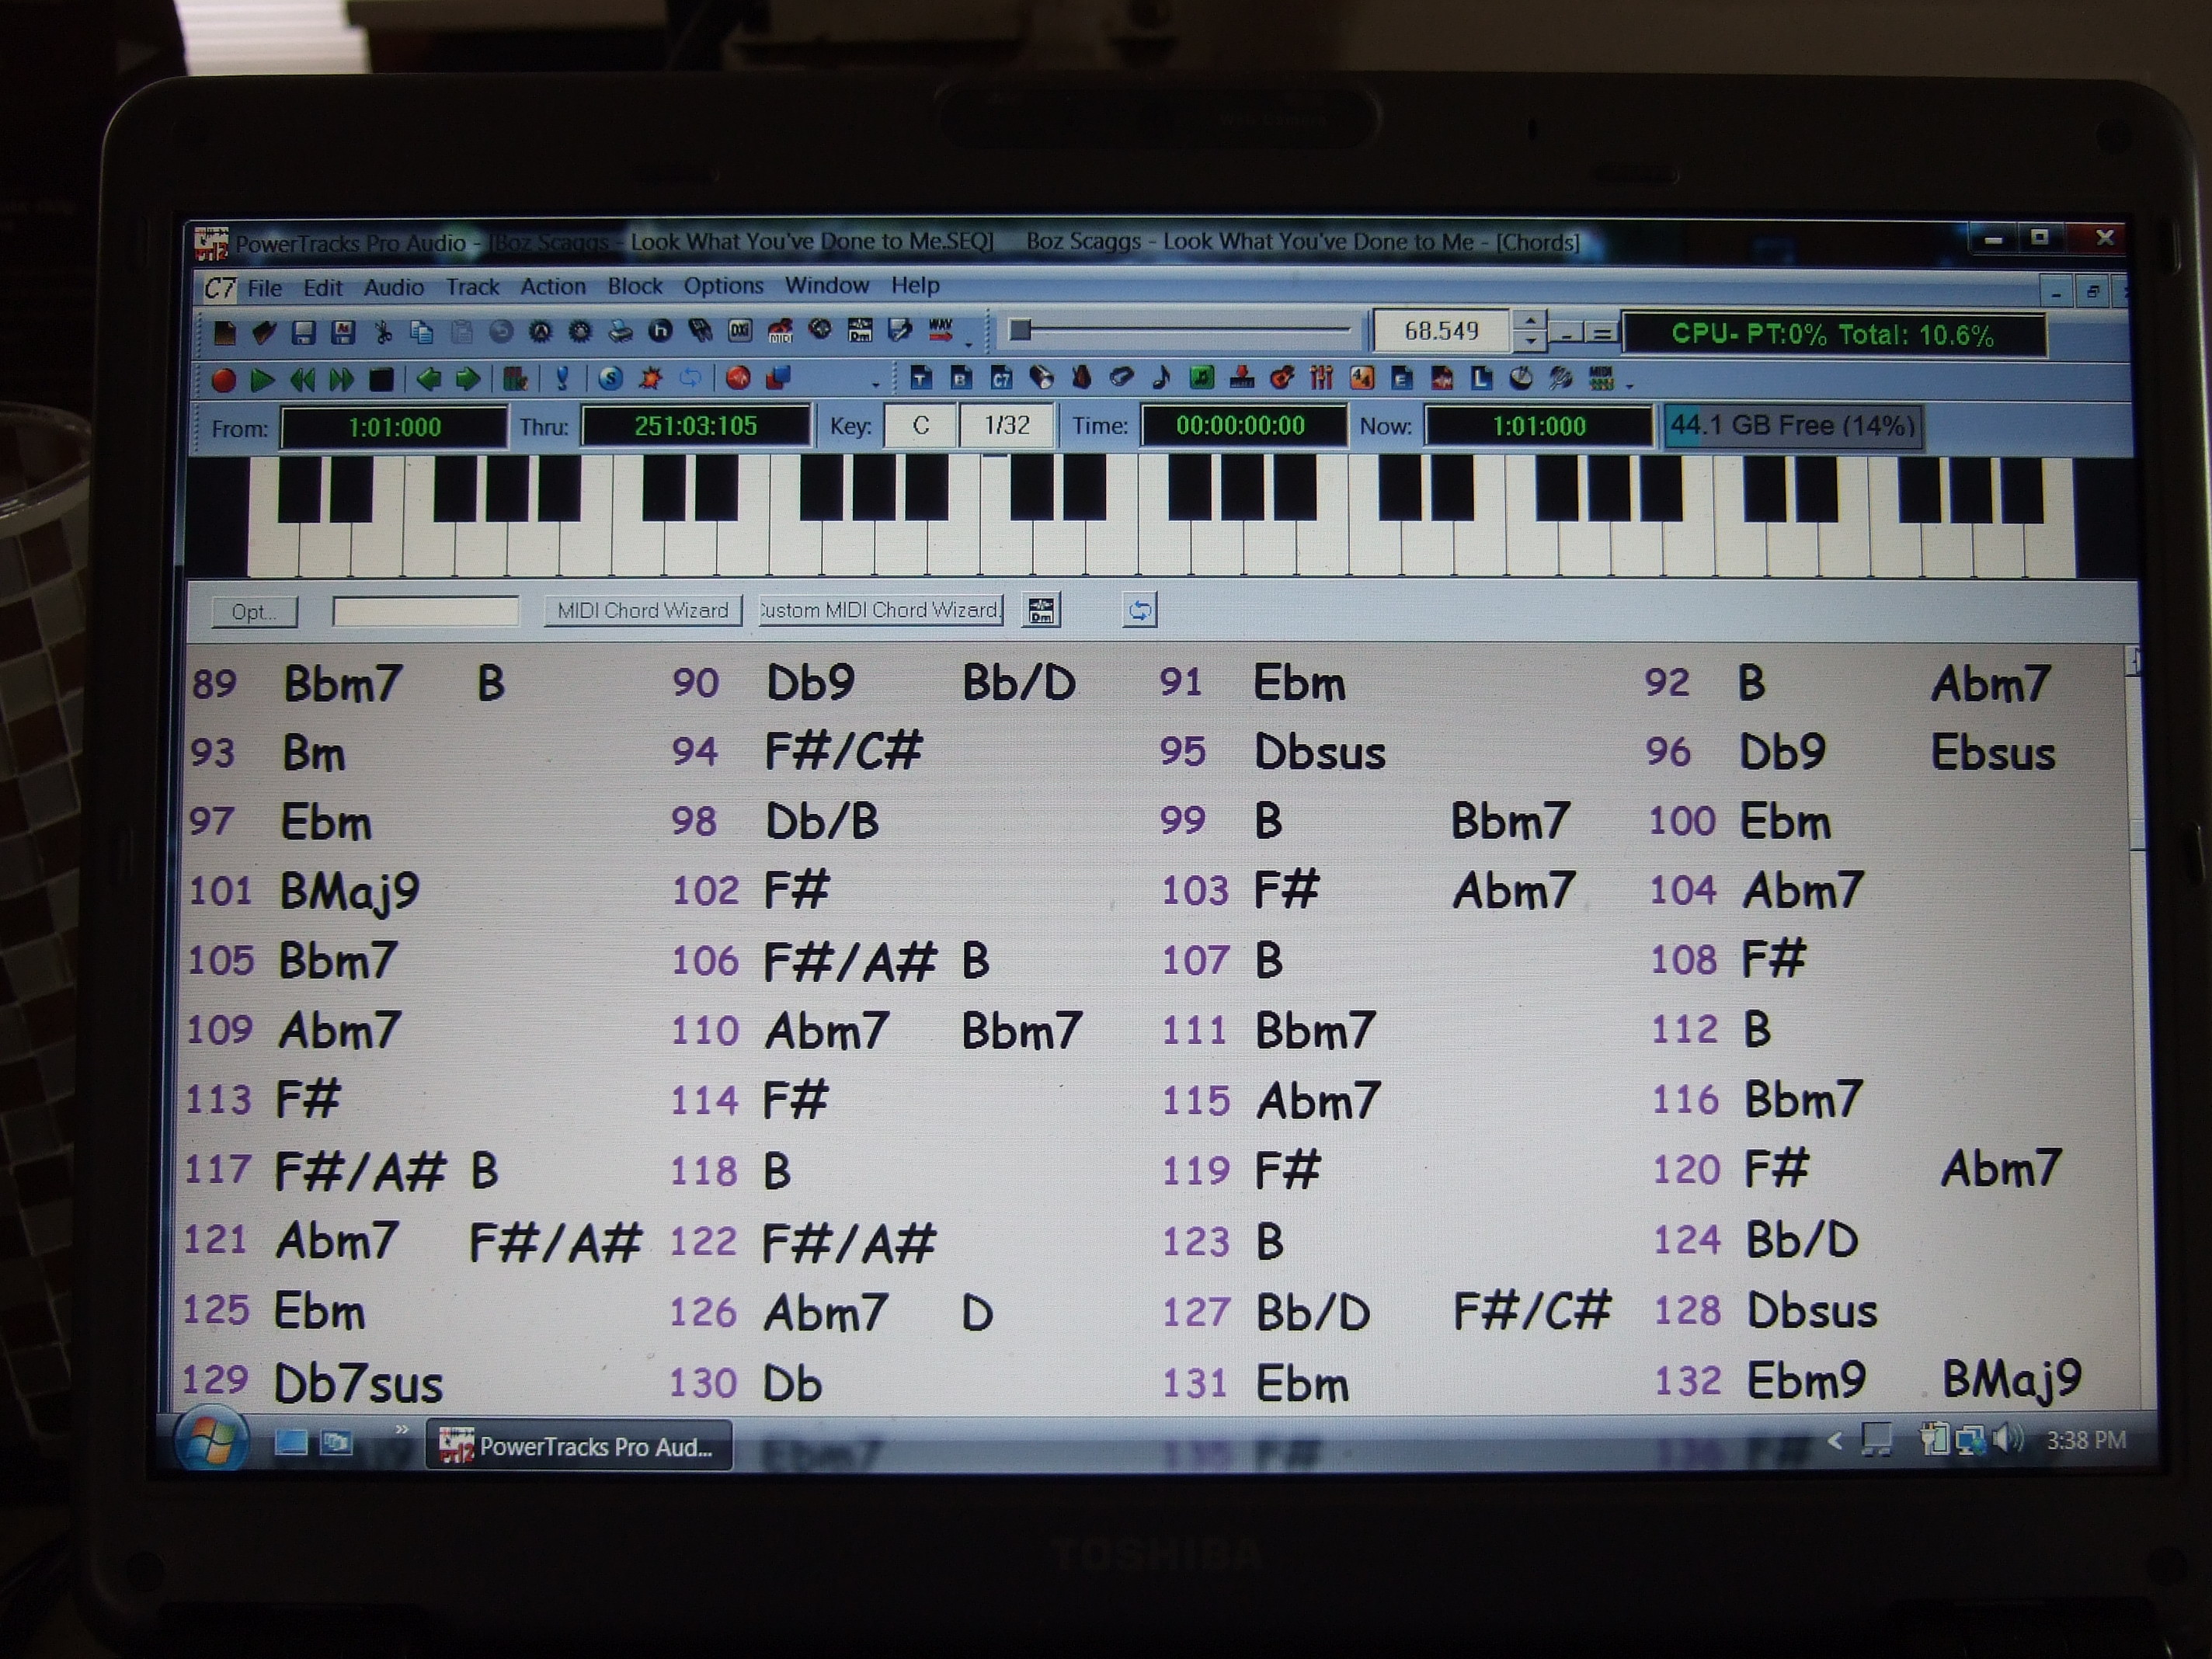Click the scissors Cut icon
The width and height of the screenshot is (2212, 1659).
point(383,333)
